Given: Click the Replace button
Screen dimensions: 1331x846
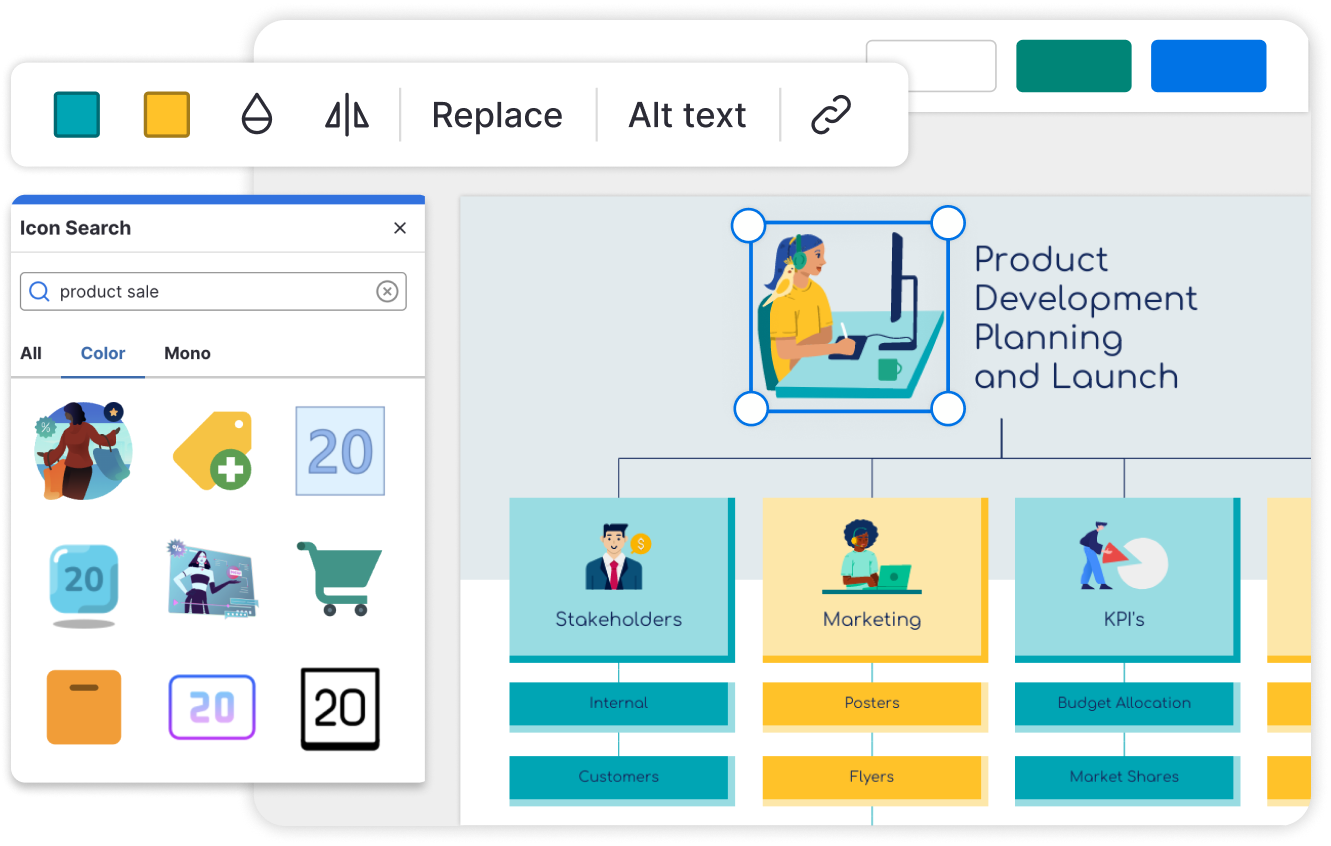Looking at the screenshot, I should (x=496, y=114).
